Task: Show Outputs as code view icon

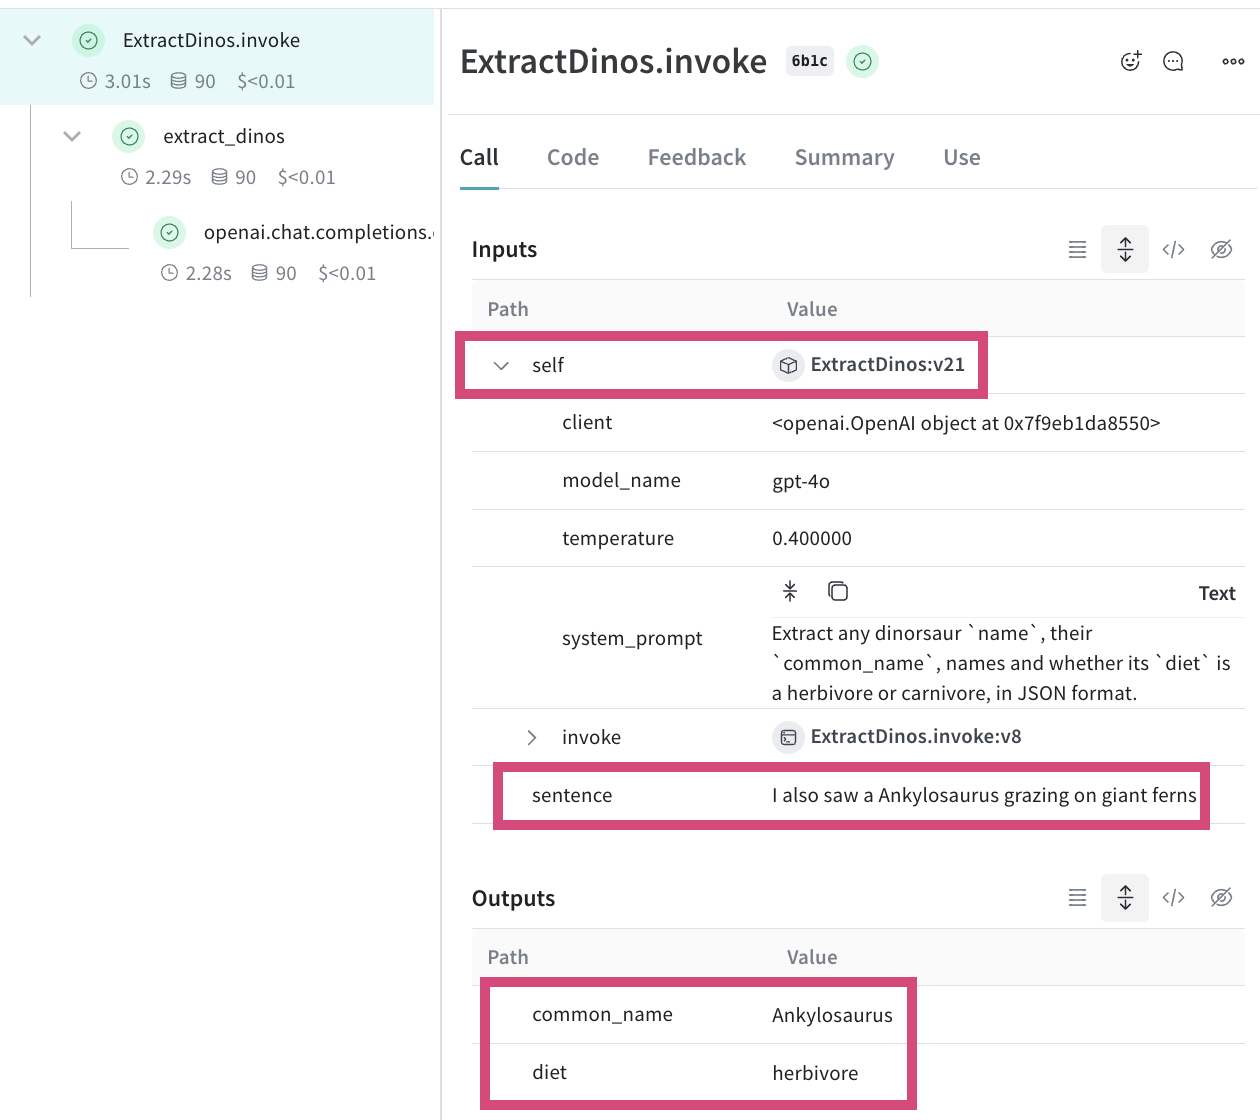Action: point(1173,897)
